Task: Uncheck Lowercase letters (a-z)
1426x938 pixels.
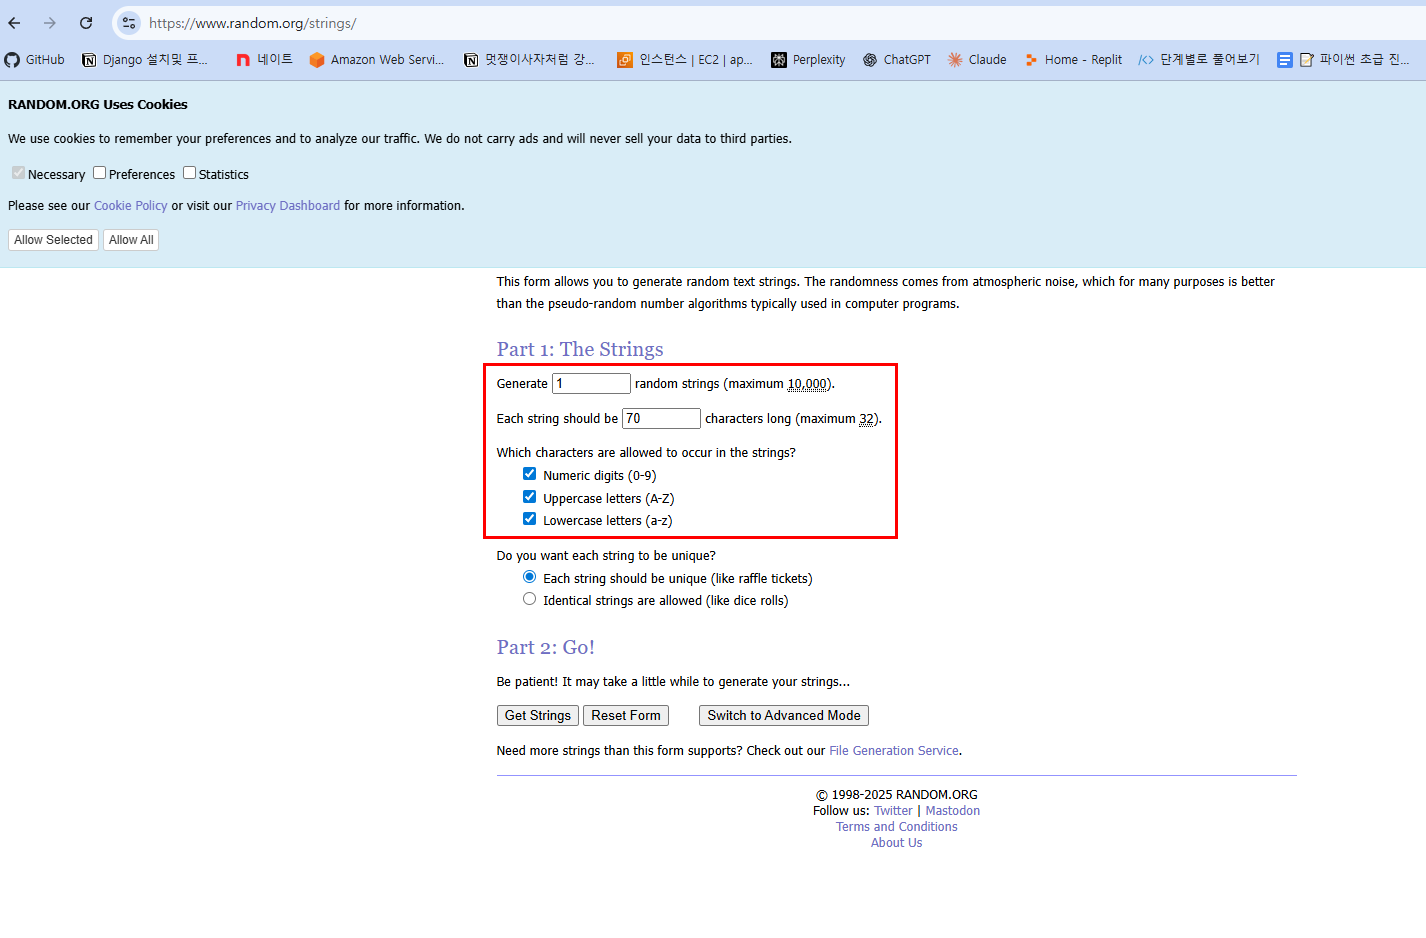Action: (x=530, y=519)
